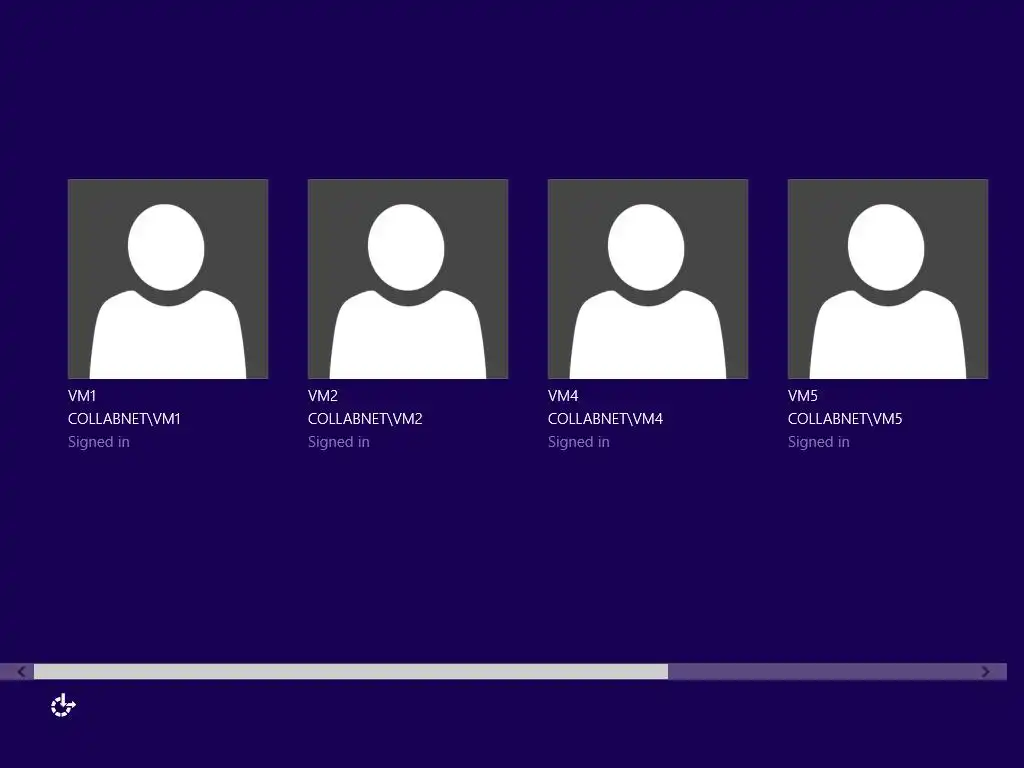Screen dimensions: 1024x768
Task: Click the COLLABNET\VM1 account name
Action: (x=124, y=419)
